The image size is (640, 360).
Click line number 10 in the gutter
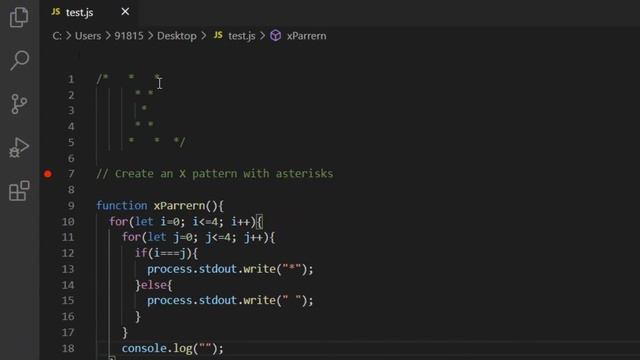coord(68,222)
